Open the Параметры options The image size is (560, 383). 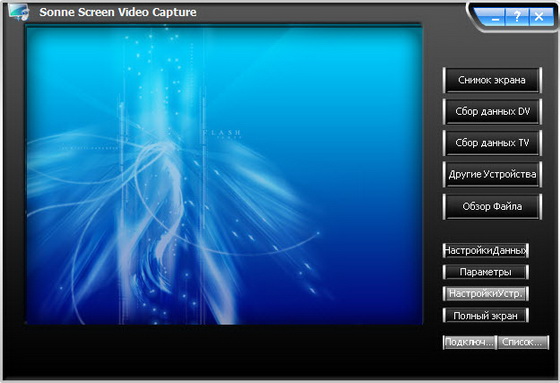[486, 272]
